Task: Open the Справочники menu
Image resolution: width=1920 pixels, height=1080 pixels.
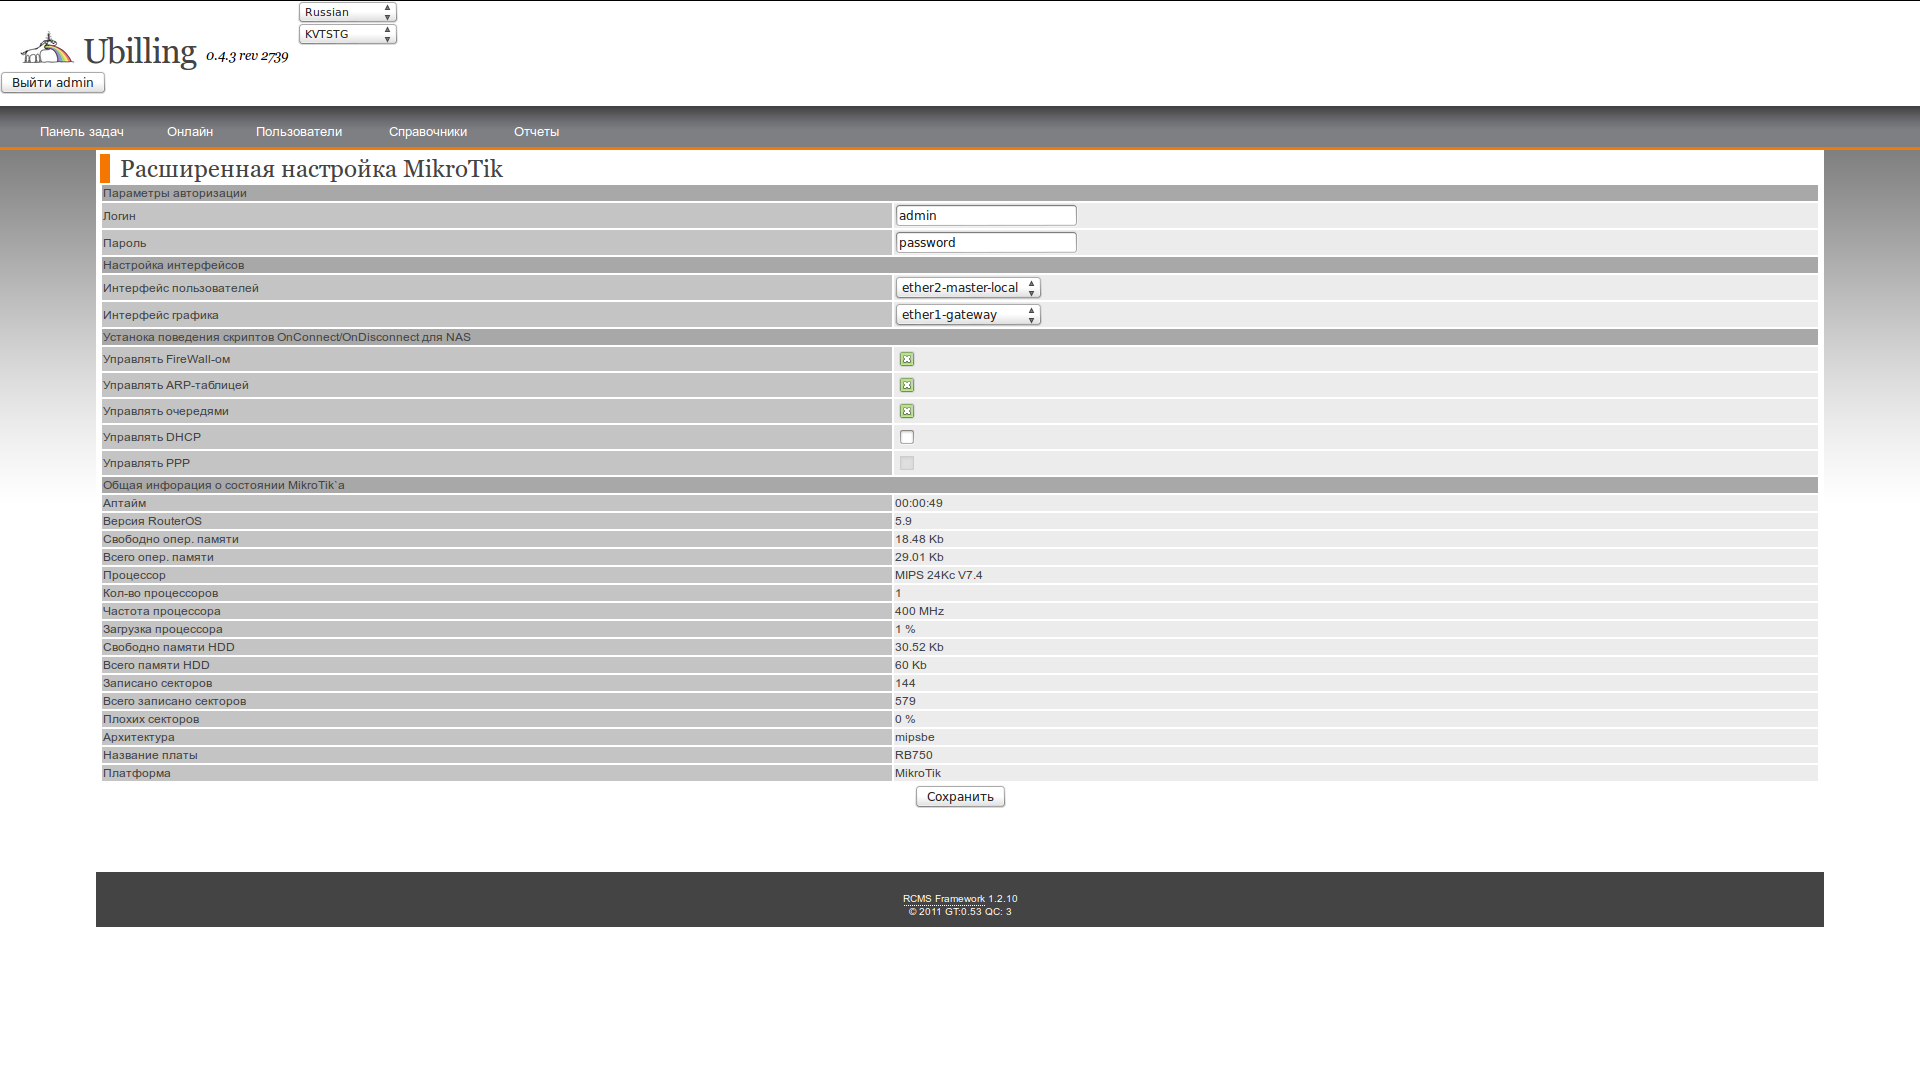Action: pos(428,132)
